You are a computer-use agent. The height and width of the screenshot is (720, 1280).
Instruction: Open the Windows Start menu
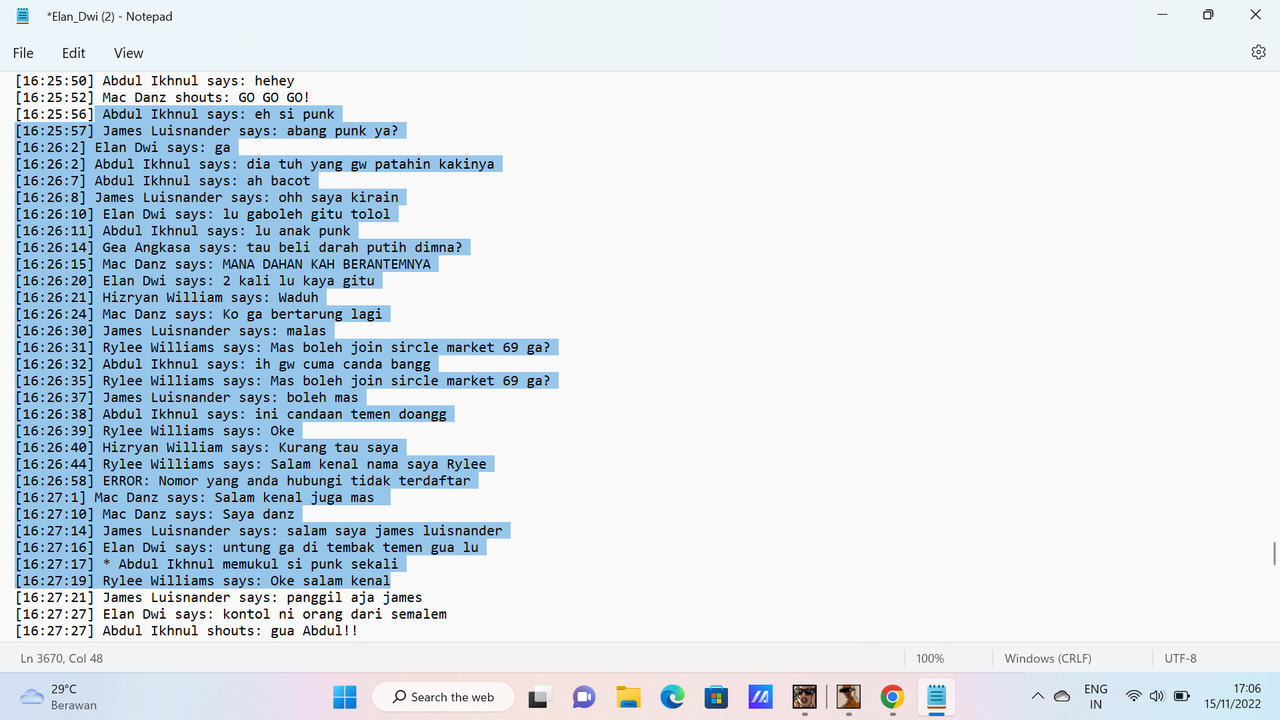[x=344, y=697]
